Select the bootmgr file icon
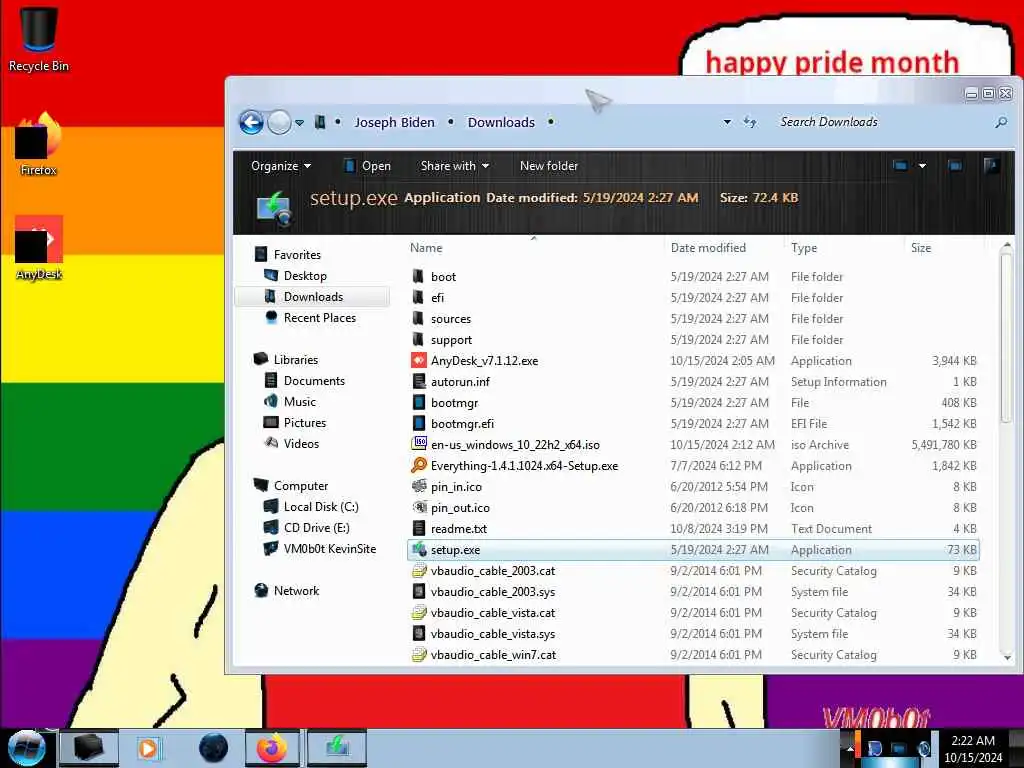The width and height of the screenshot is (1024, 768). pos(419,402)
